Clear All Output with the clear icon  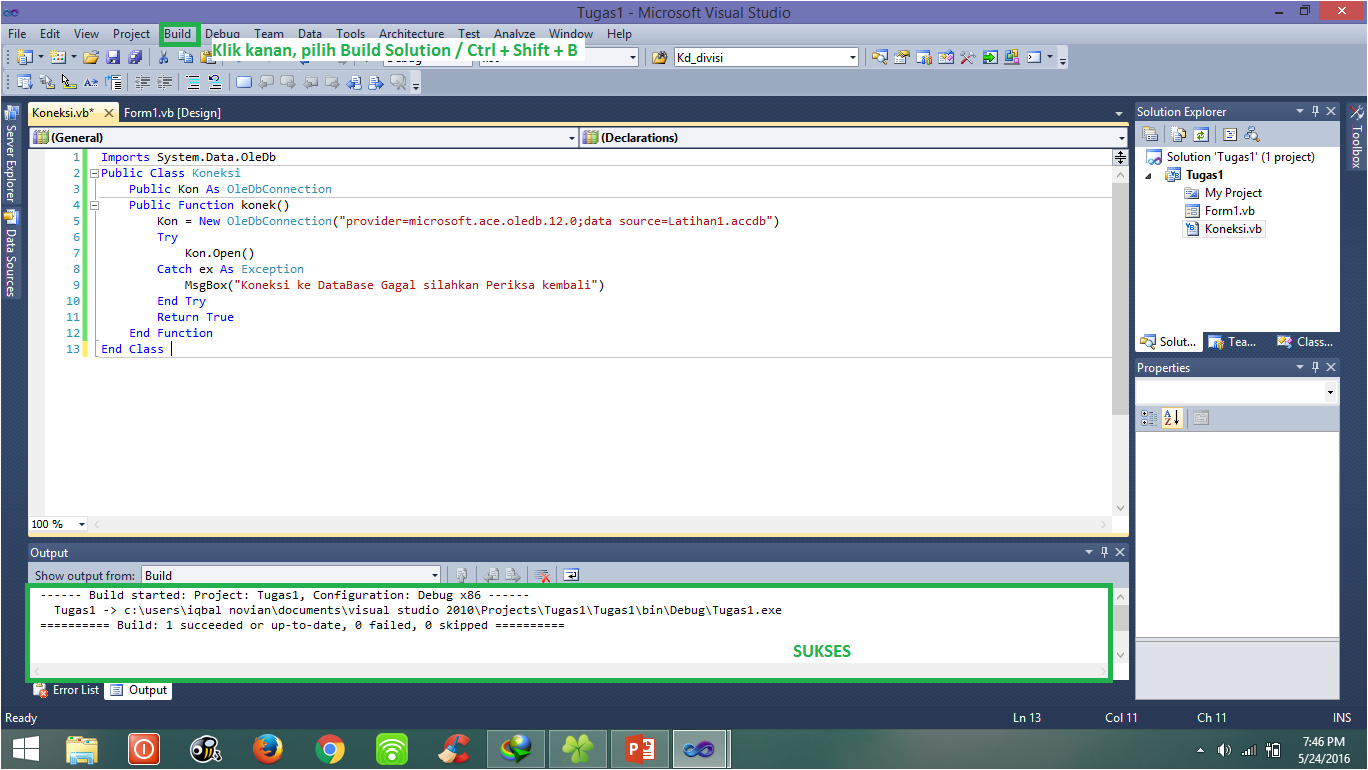pos(543,575)
